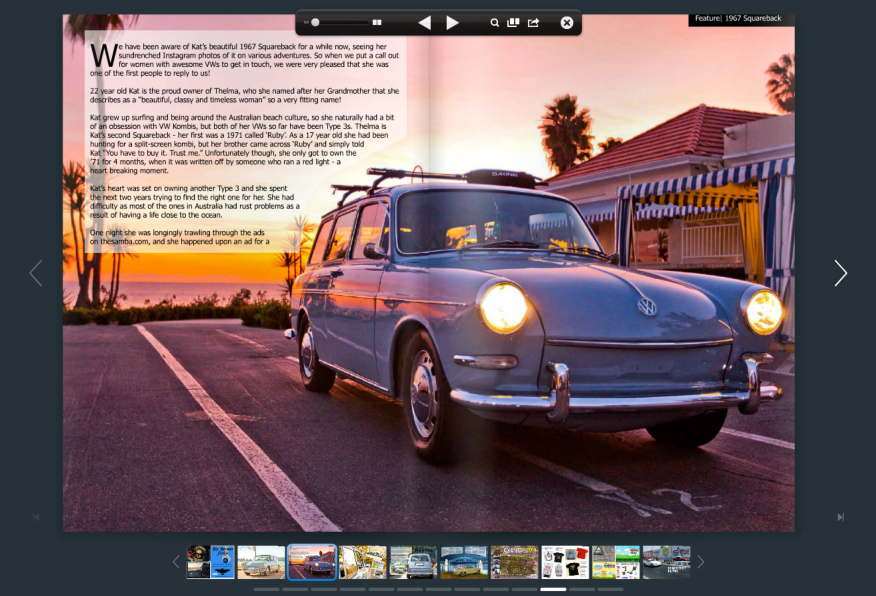Select the highlighted sunset Squareback thumbnail
The width and height of the screenshot is (876, 596).
(x=312, y=562)
